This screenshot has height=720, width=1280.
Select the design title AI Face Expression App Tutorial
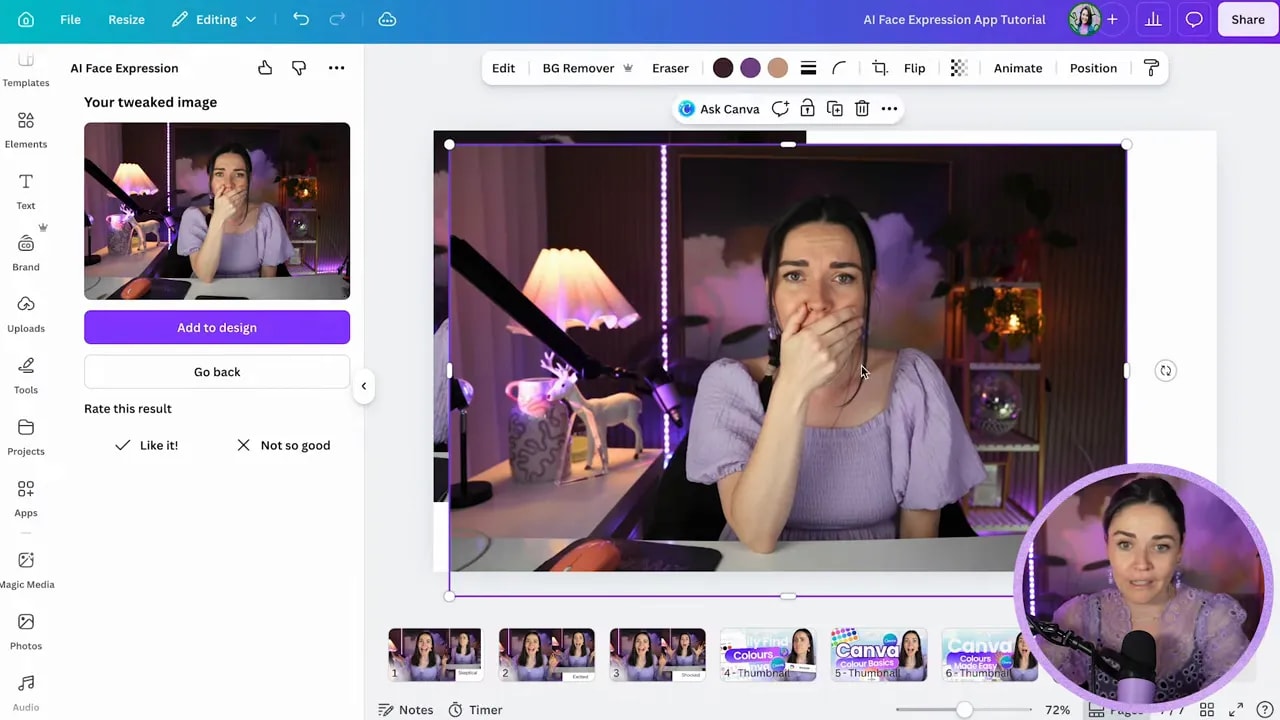coord(954,19)
